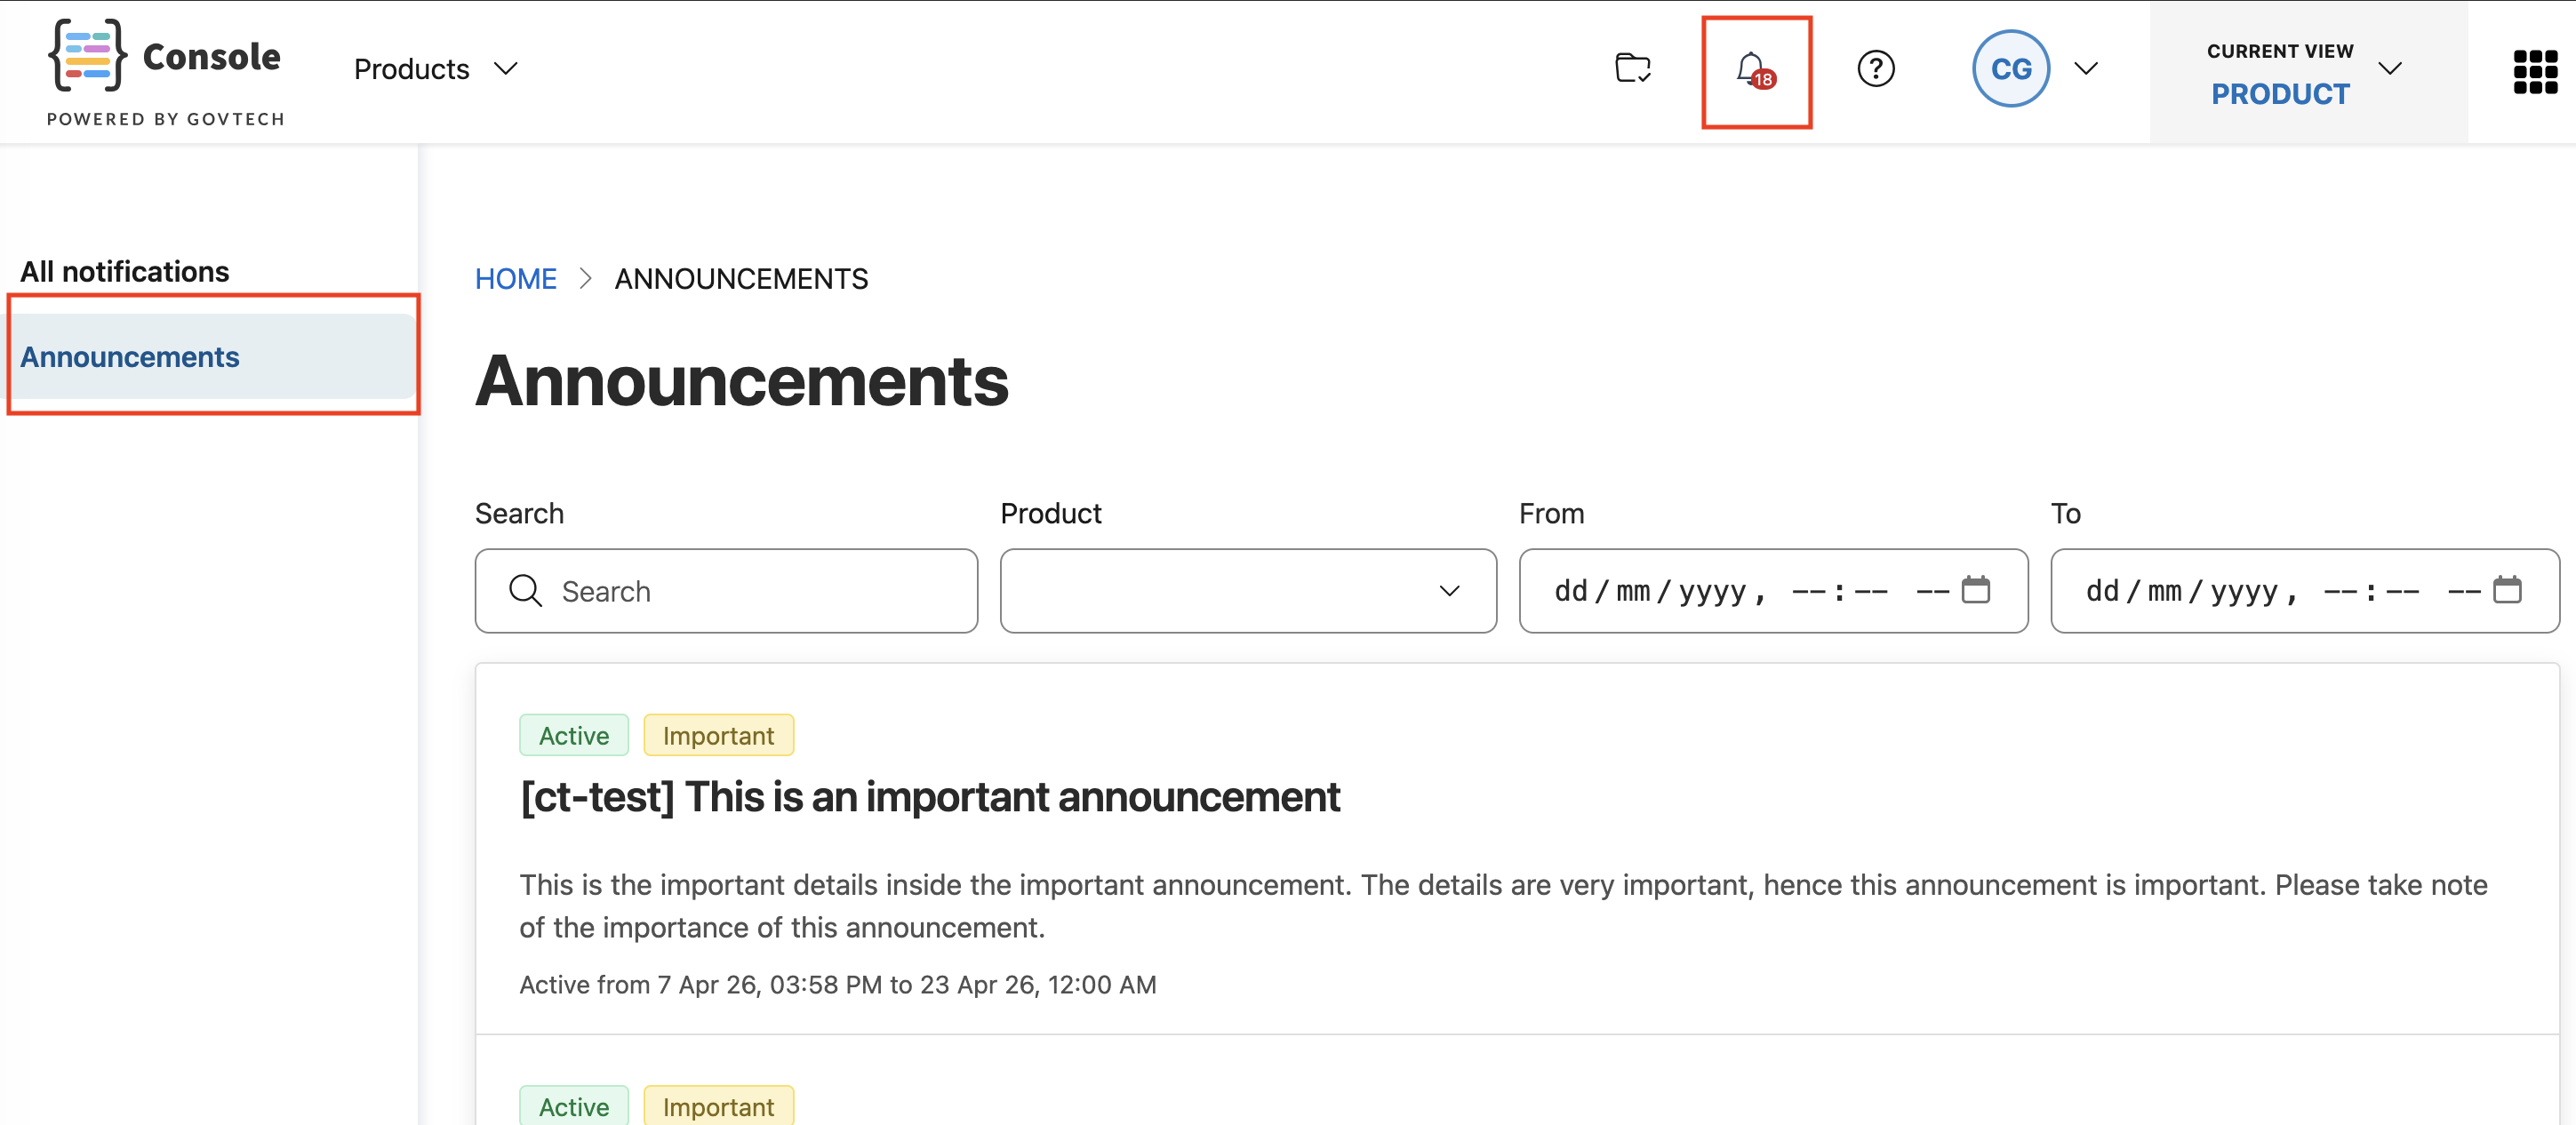This screenshot has height=1125, width=2576.
Task: Click the magnifier icon in Search field
Action: (x=525, y=590)
